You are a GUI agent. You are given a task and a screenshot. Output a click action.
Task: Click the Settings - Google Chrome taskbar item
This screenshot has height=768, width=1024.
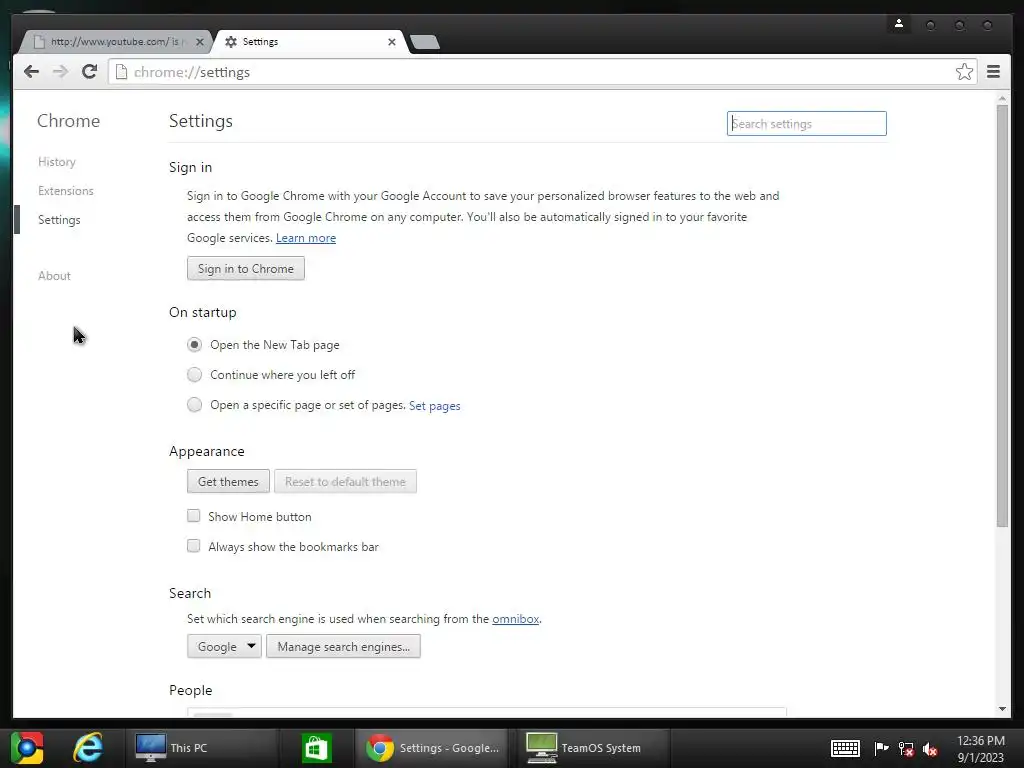[x=432, y=748]
